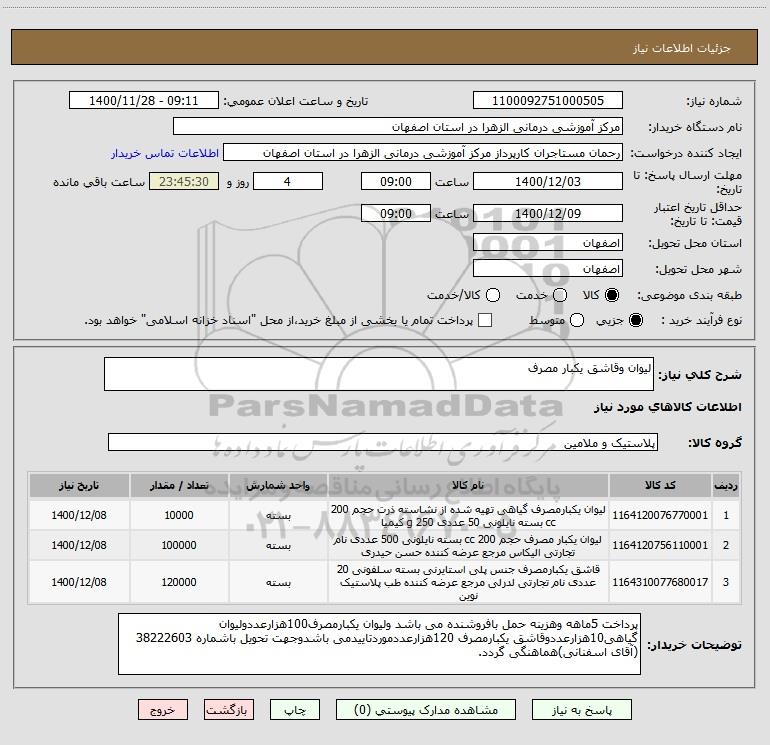The width and height of the screenshot is (770, 745).
Task: Open اطلاعات تماس خریدار link
Action: [165, 153]
